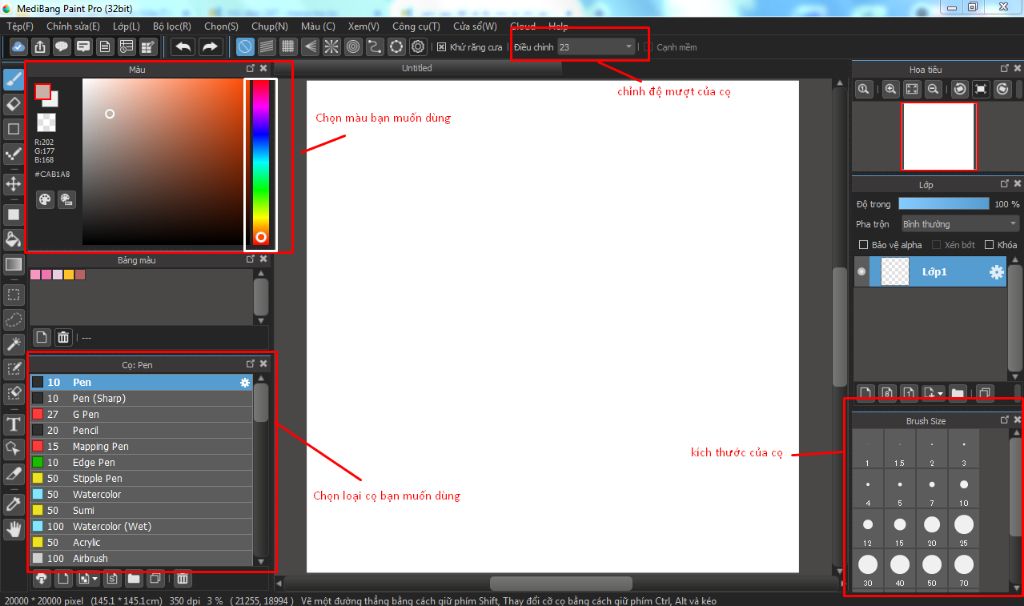
Task: Open the Pha trộn blend mode dropdown
Action: pyautogui.click(x=960, y=224)
